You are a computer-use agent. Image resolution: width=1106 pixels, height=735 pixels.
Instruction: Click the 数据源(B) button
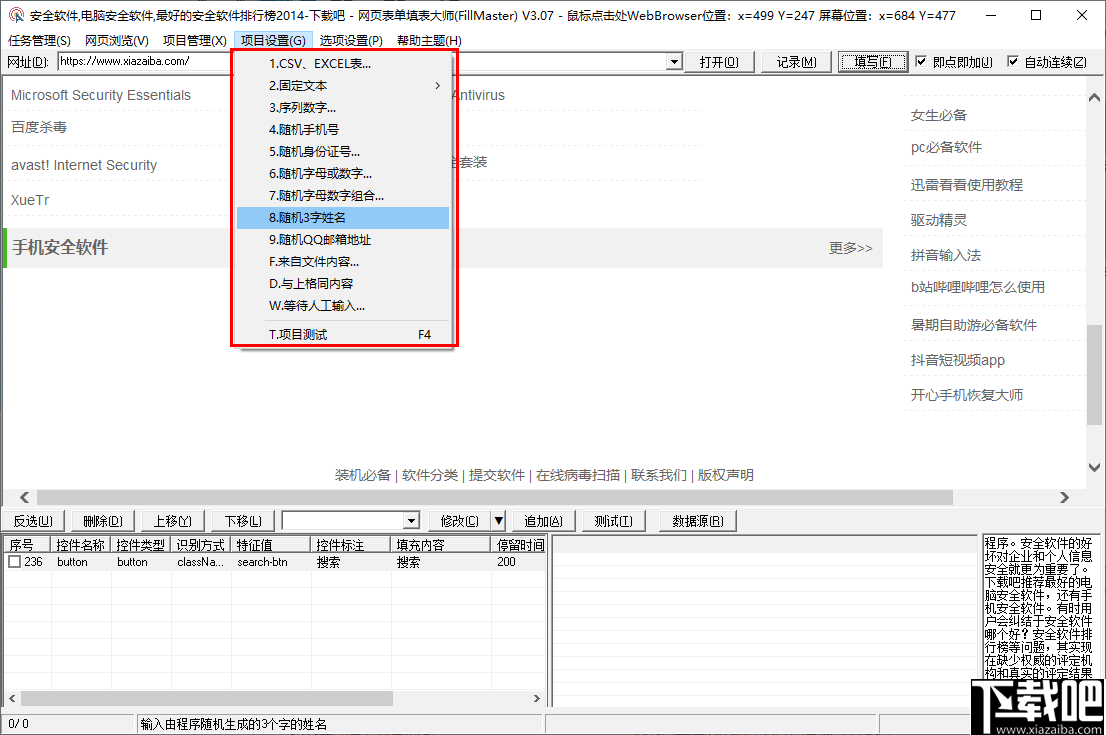click(697, 520)
